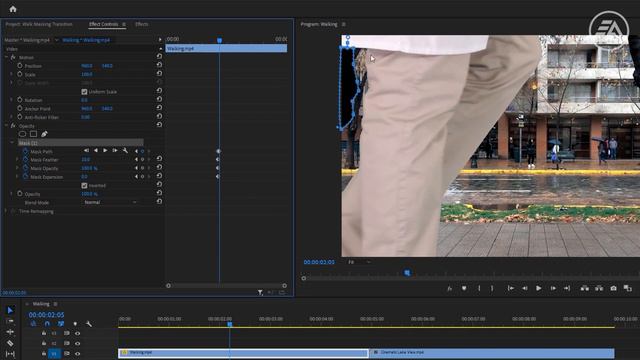Go to In point in Program monitor
Screen dimensions: 640x360
[x=510, y=288]
